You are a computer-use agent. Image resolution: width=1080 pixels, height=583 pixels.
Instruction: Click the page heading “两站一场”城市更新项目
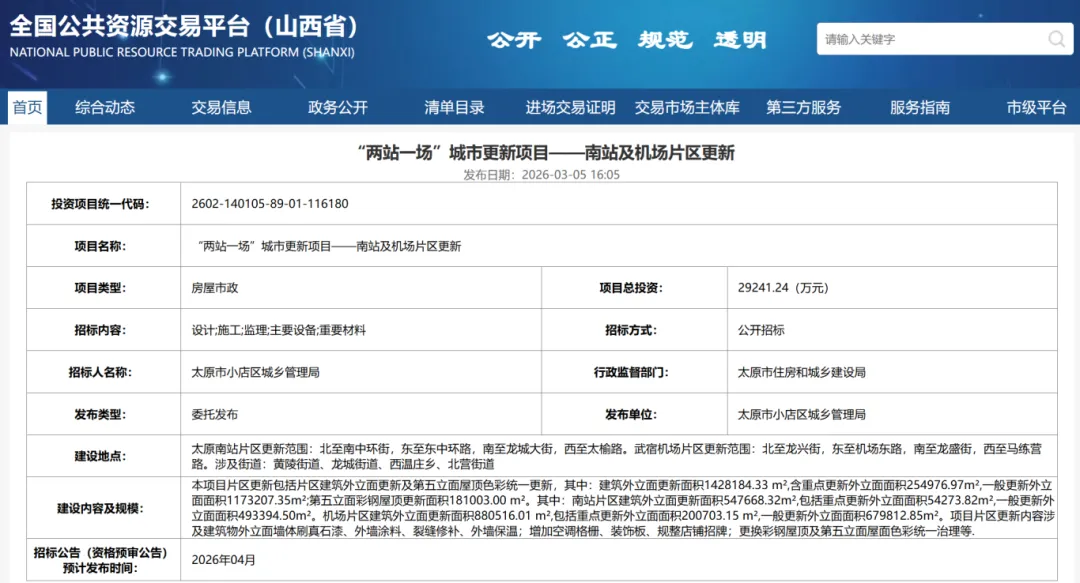coord(546,152)
